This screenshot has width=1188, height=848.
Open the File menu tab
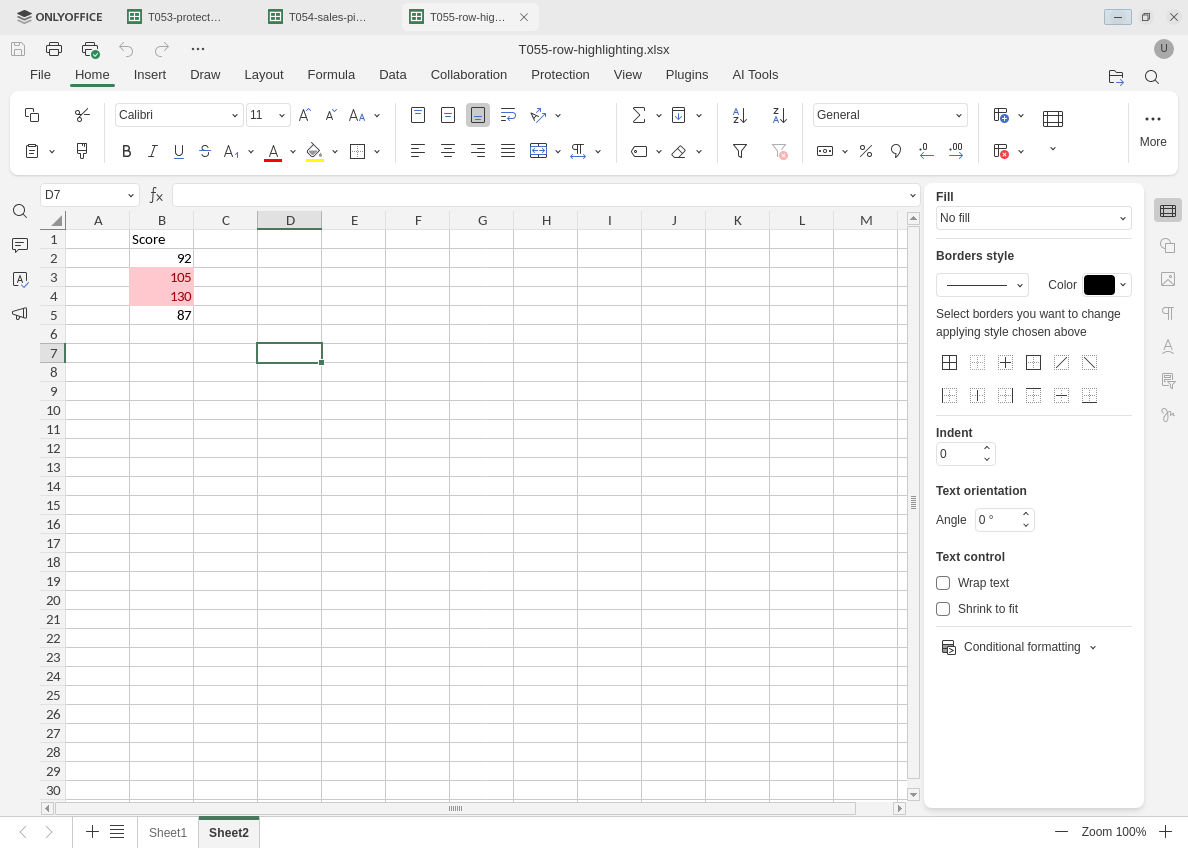[x=40, y=75]
